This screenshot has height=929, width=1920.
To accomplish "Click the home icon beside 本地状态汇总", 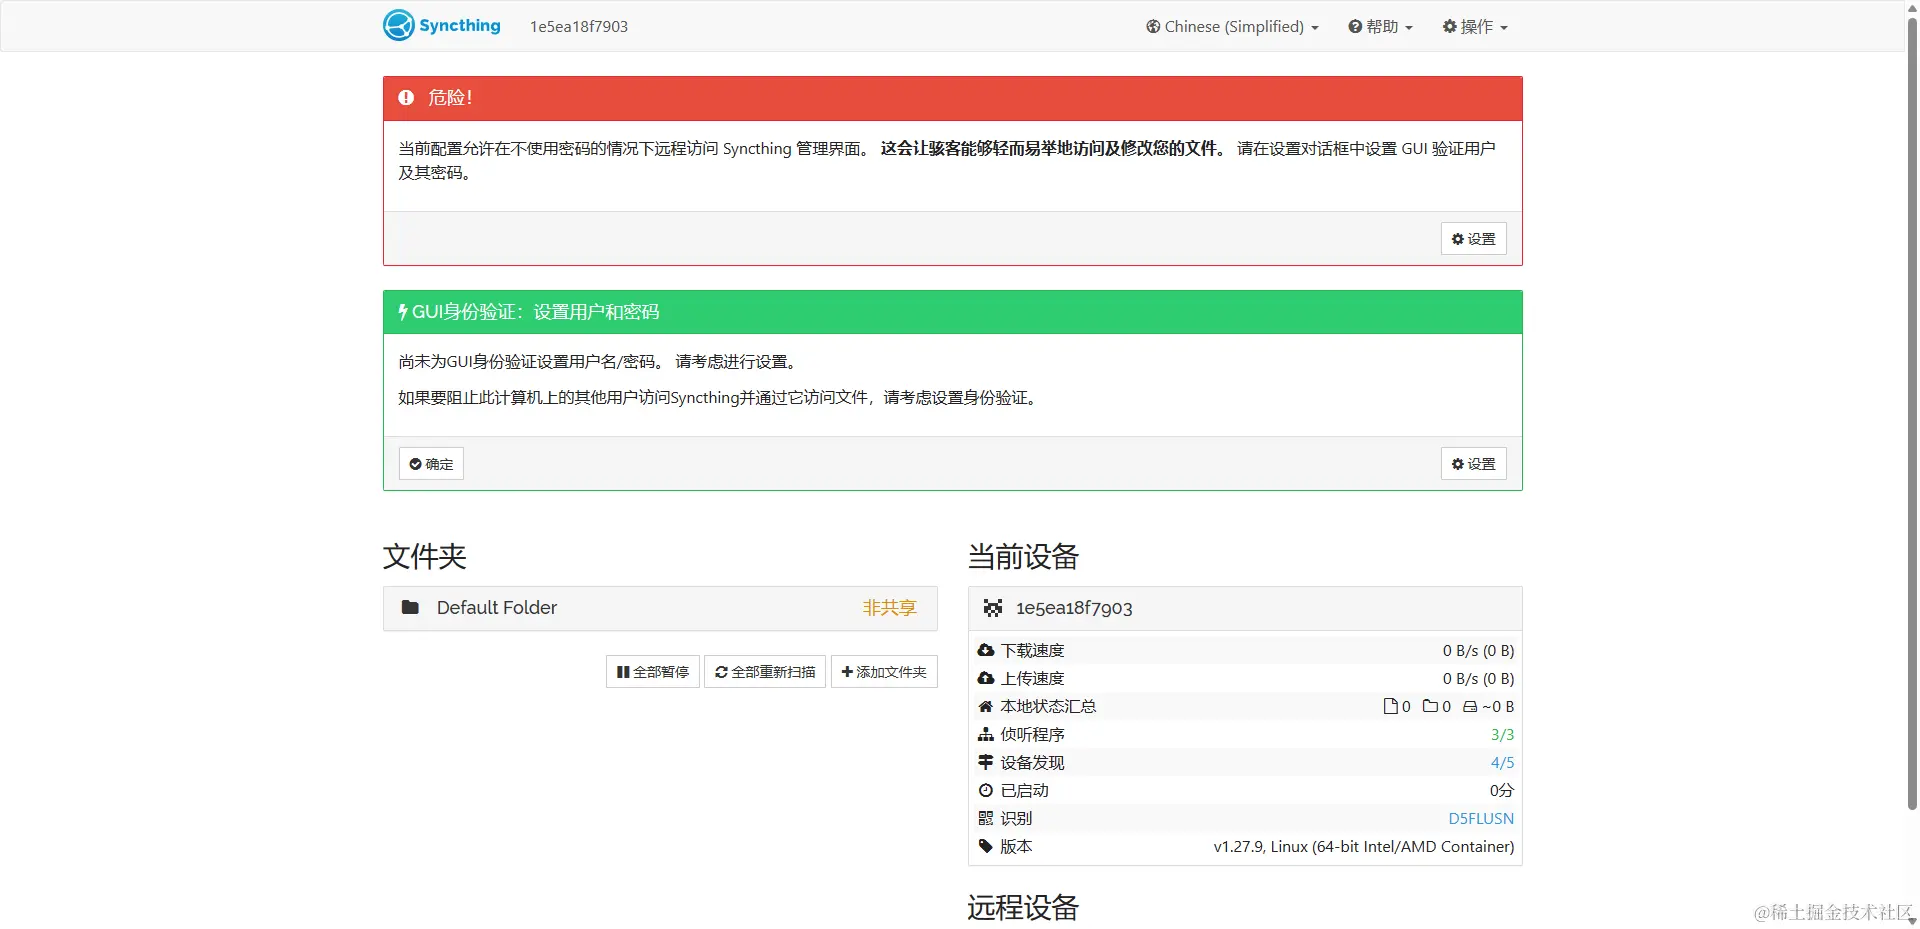I will click(986, 706).
